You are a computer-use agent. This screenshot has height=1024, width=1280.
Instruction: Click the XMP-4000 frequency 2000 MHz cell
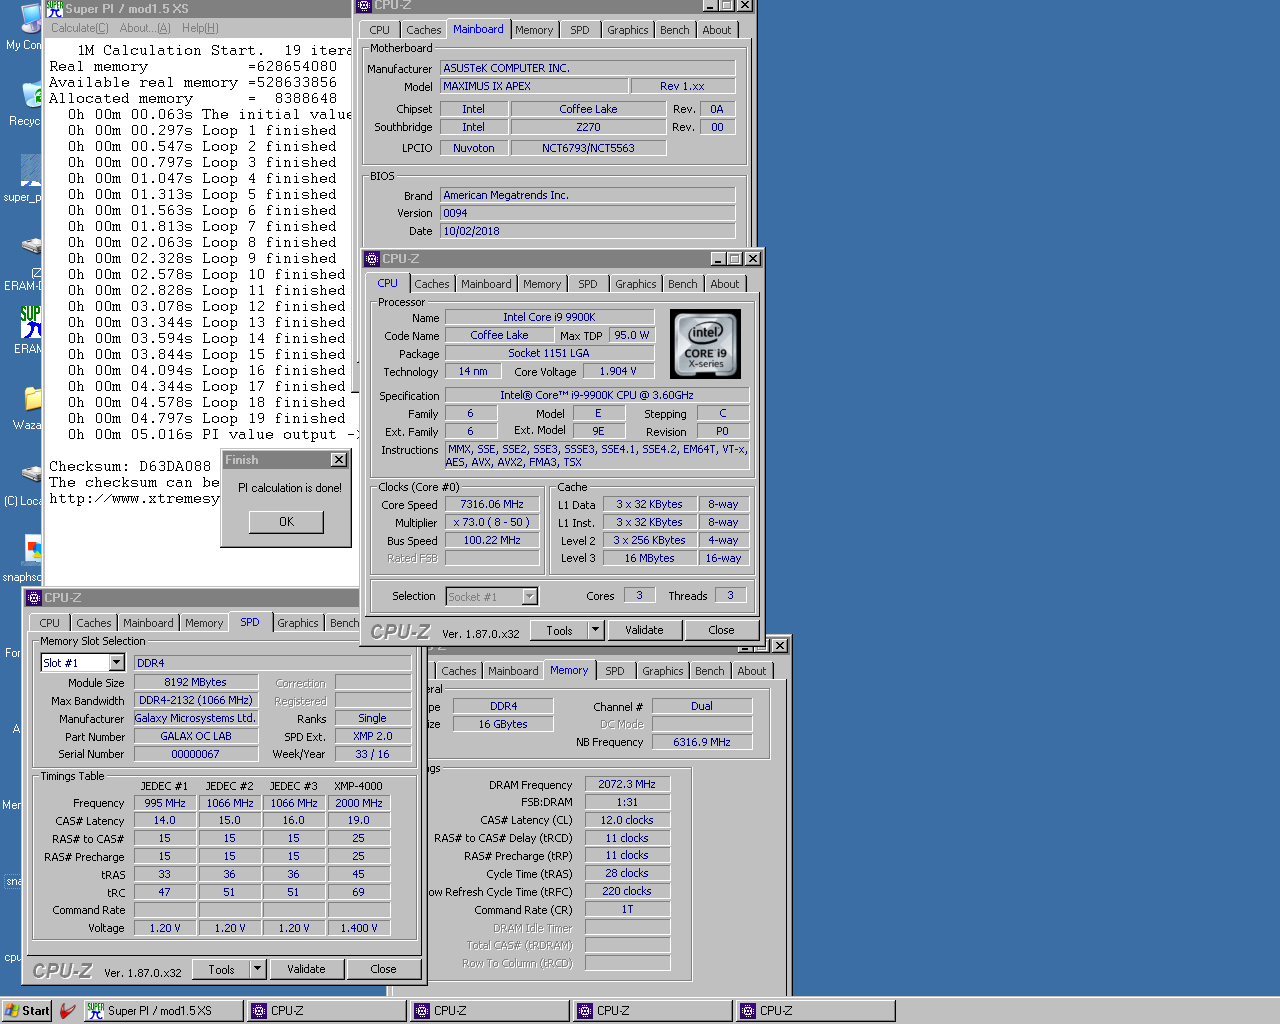[x=359, y=803]
